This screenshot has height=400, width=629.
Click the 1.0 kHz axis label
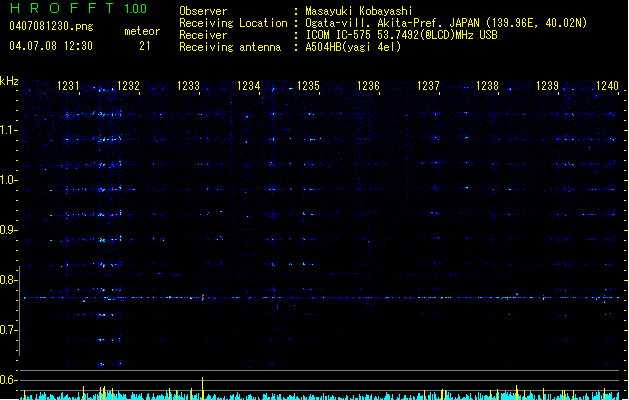8,180
